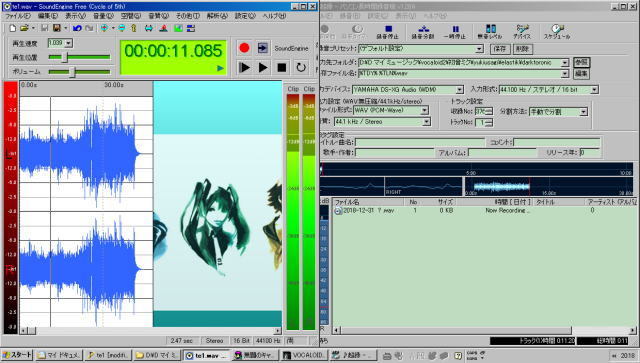Click the black square stop button

pos(282,67)
